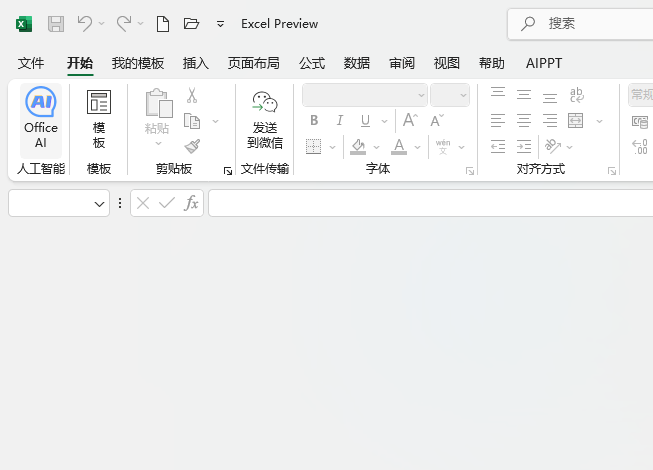Image resolution: width=653 pixels, height=470 pixels.
Task: Toggle Italic formatting
Action: (340, 121)
